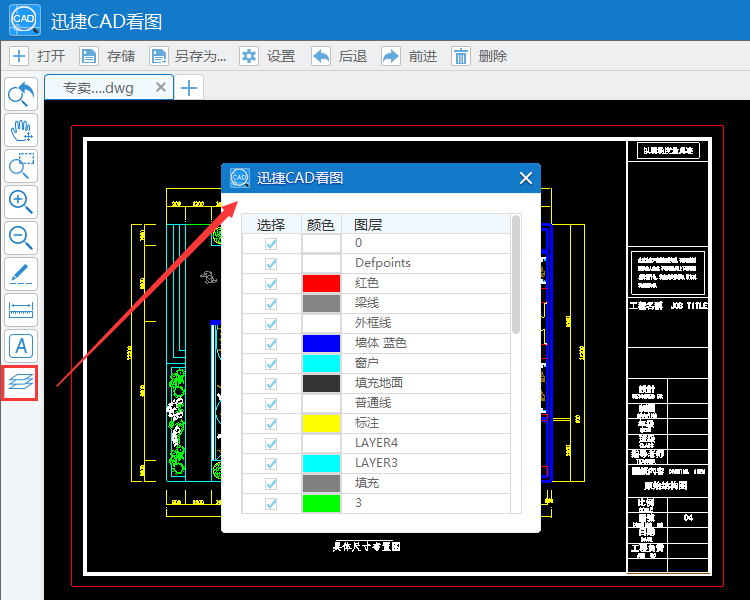Click the 选择 column header
The width and height of the screenshot is (750, 600).
271,224
